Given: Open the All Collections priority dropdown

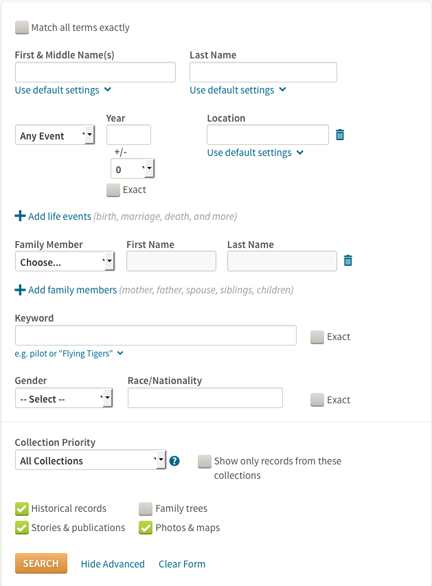Looking at the screenshot, I should (90, 460).
